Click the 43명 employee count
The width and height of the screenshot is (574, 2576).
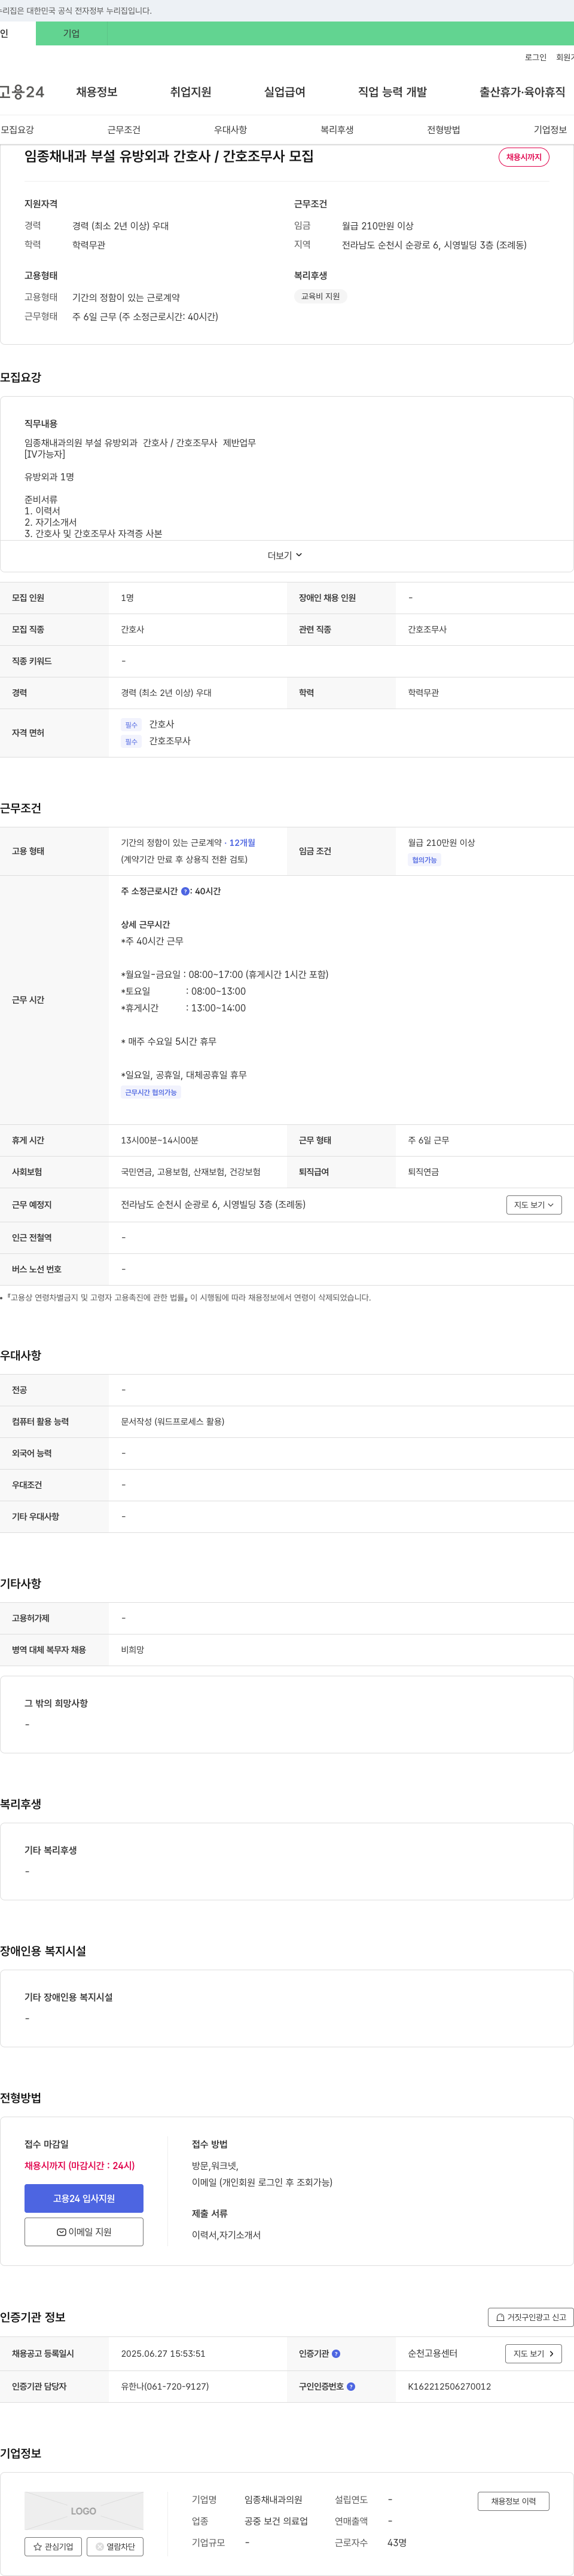coord(397,2542)
